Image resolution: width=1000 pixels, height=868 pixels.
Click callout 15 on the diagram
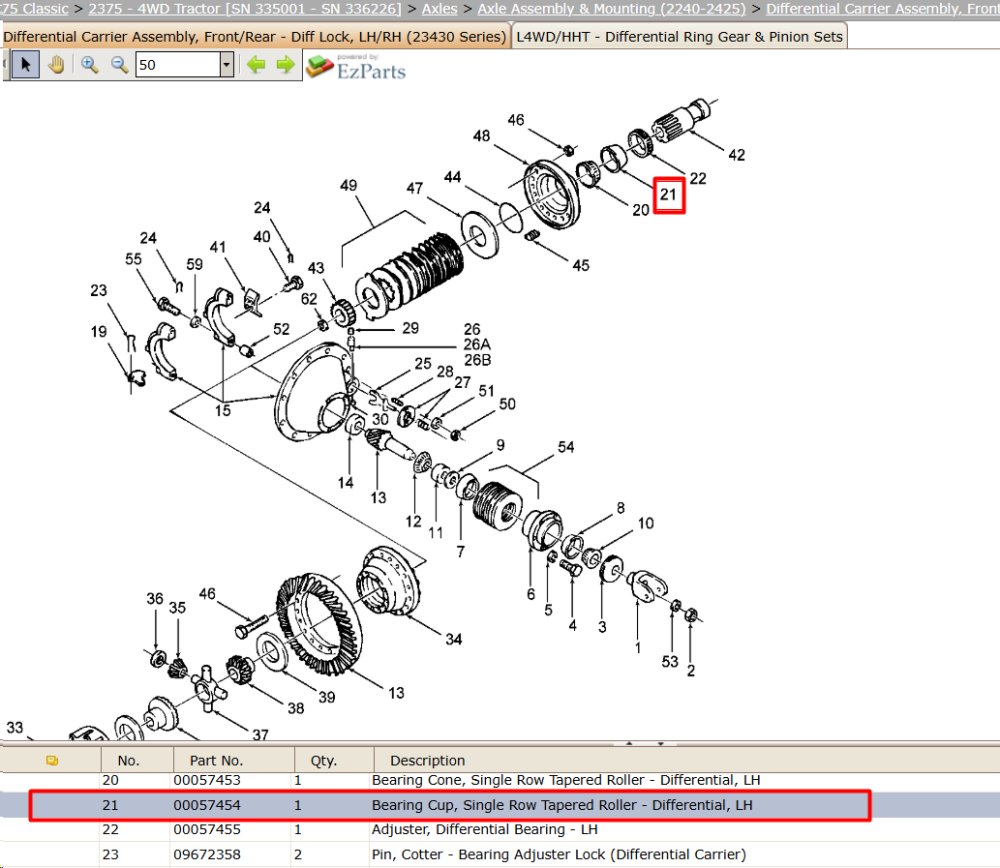(223, 411)
